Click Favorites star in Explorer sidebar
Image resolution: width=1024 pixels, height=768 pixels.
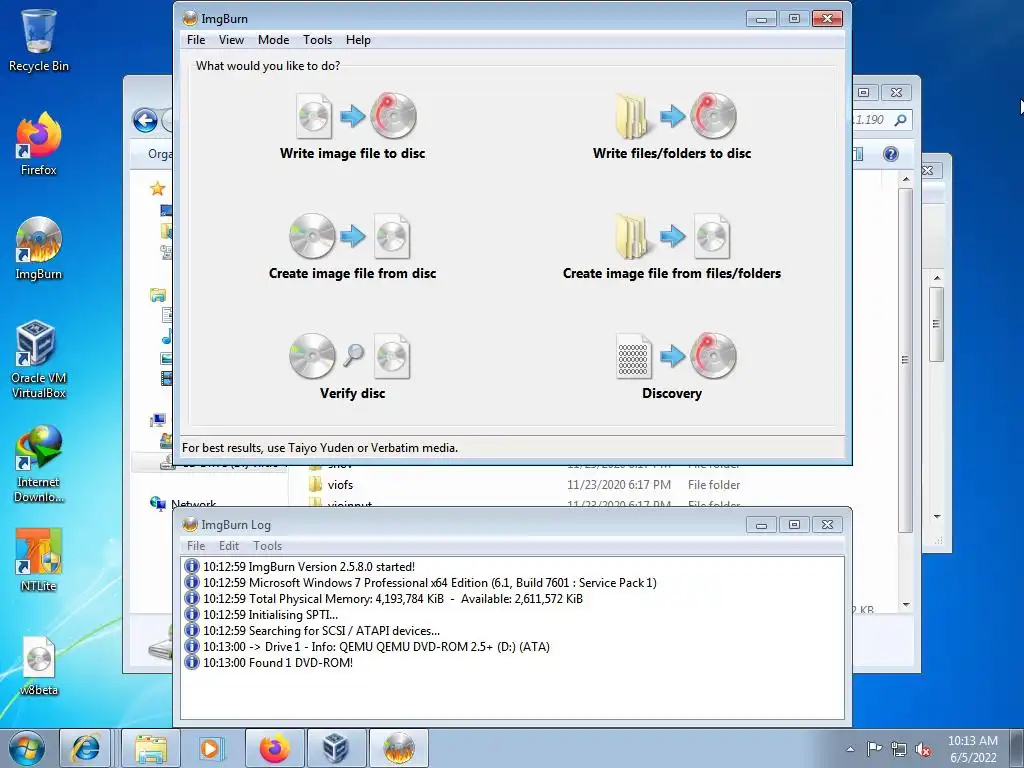point(157,189)
